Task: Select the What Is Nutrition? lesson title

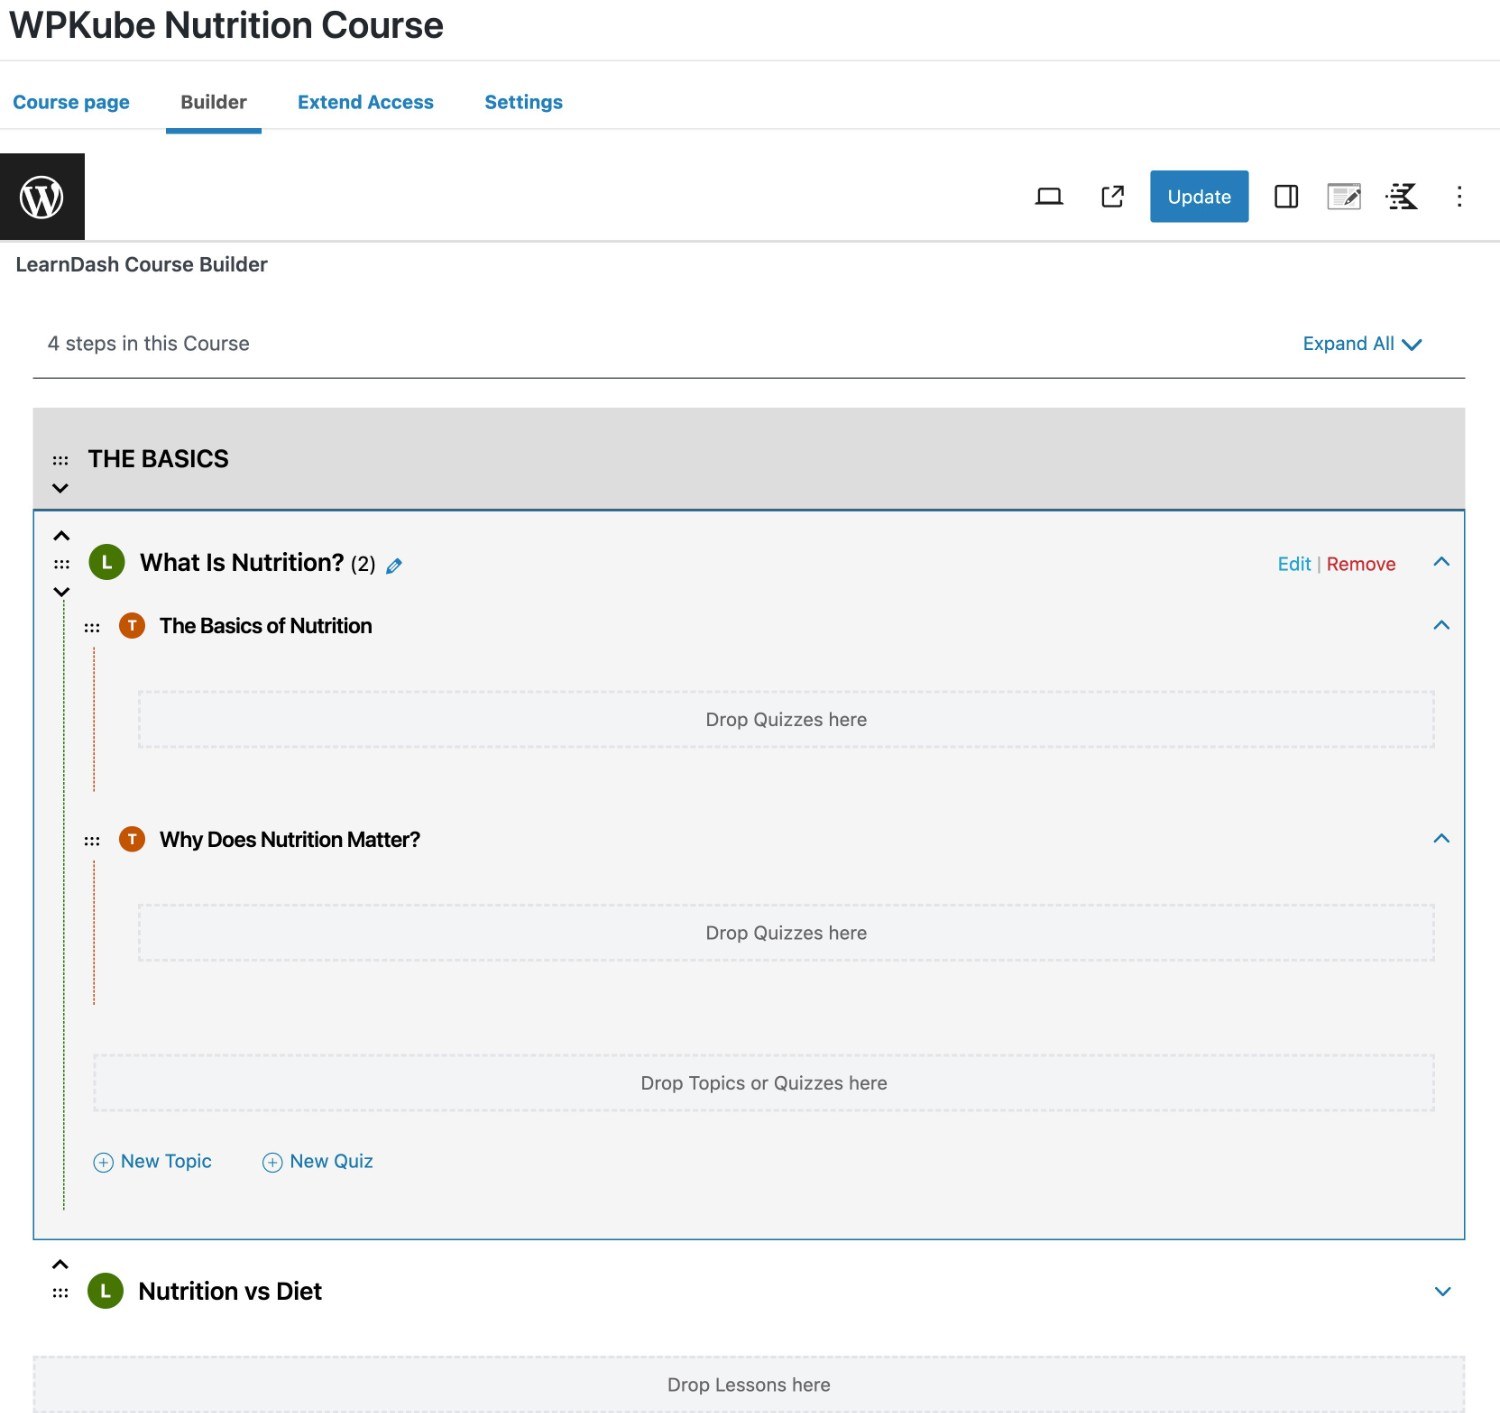Action: point(242,563)
